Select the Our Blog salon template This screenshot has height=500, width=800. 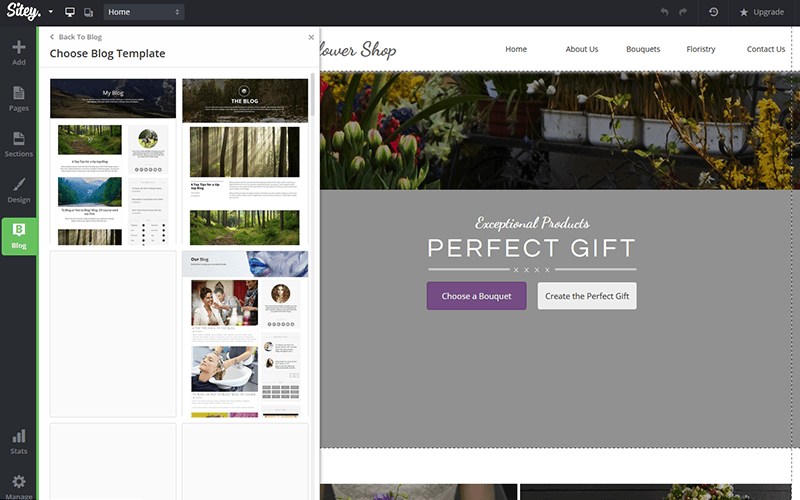[x=245, y=333]
